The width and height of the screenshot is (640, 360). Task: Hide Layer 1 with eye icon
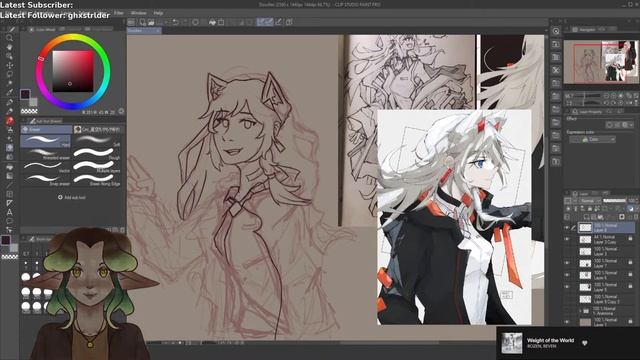(567, 322)
